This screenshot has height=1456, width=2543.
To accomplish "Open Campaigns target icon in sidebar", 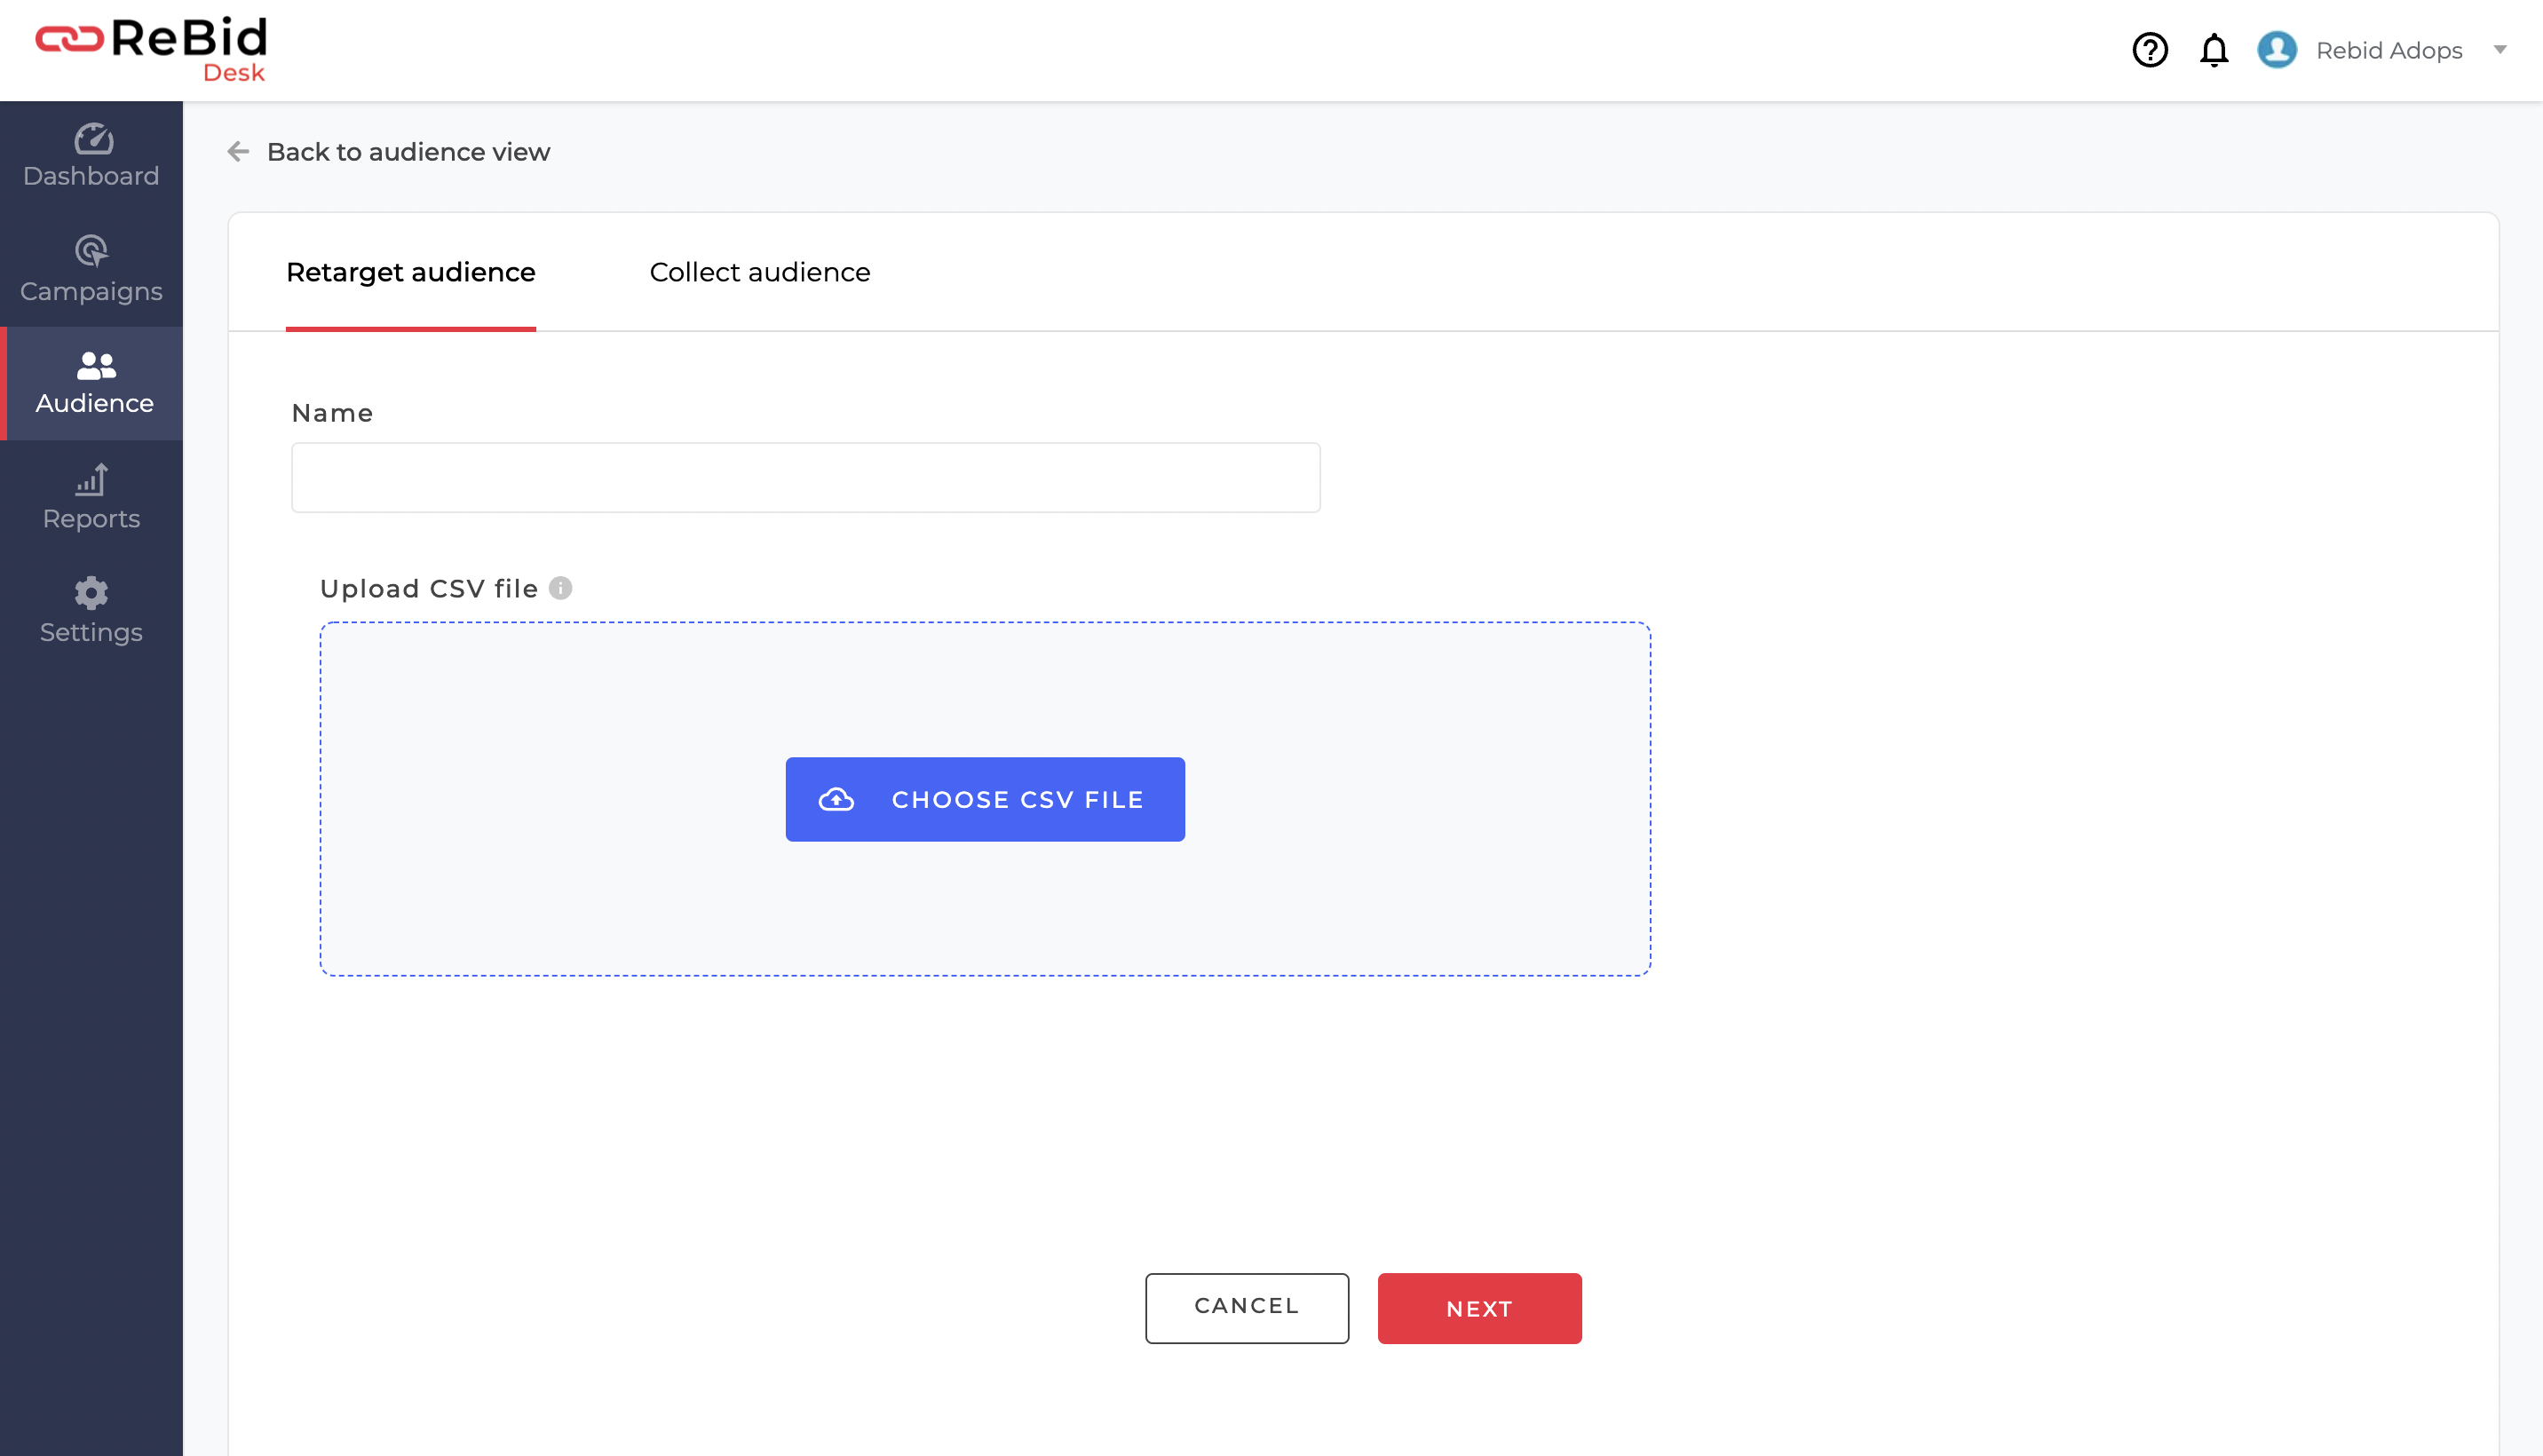I will pyautogui.click(x=91, y=251).
